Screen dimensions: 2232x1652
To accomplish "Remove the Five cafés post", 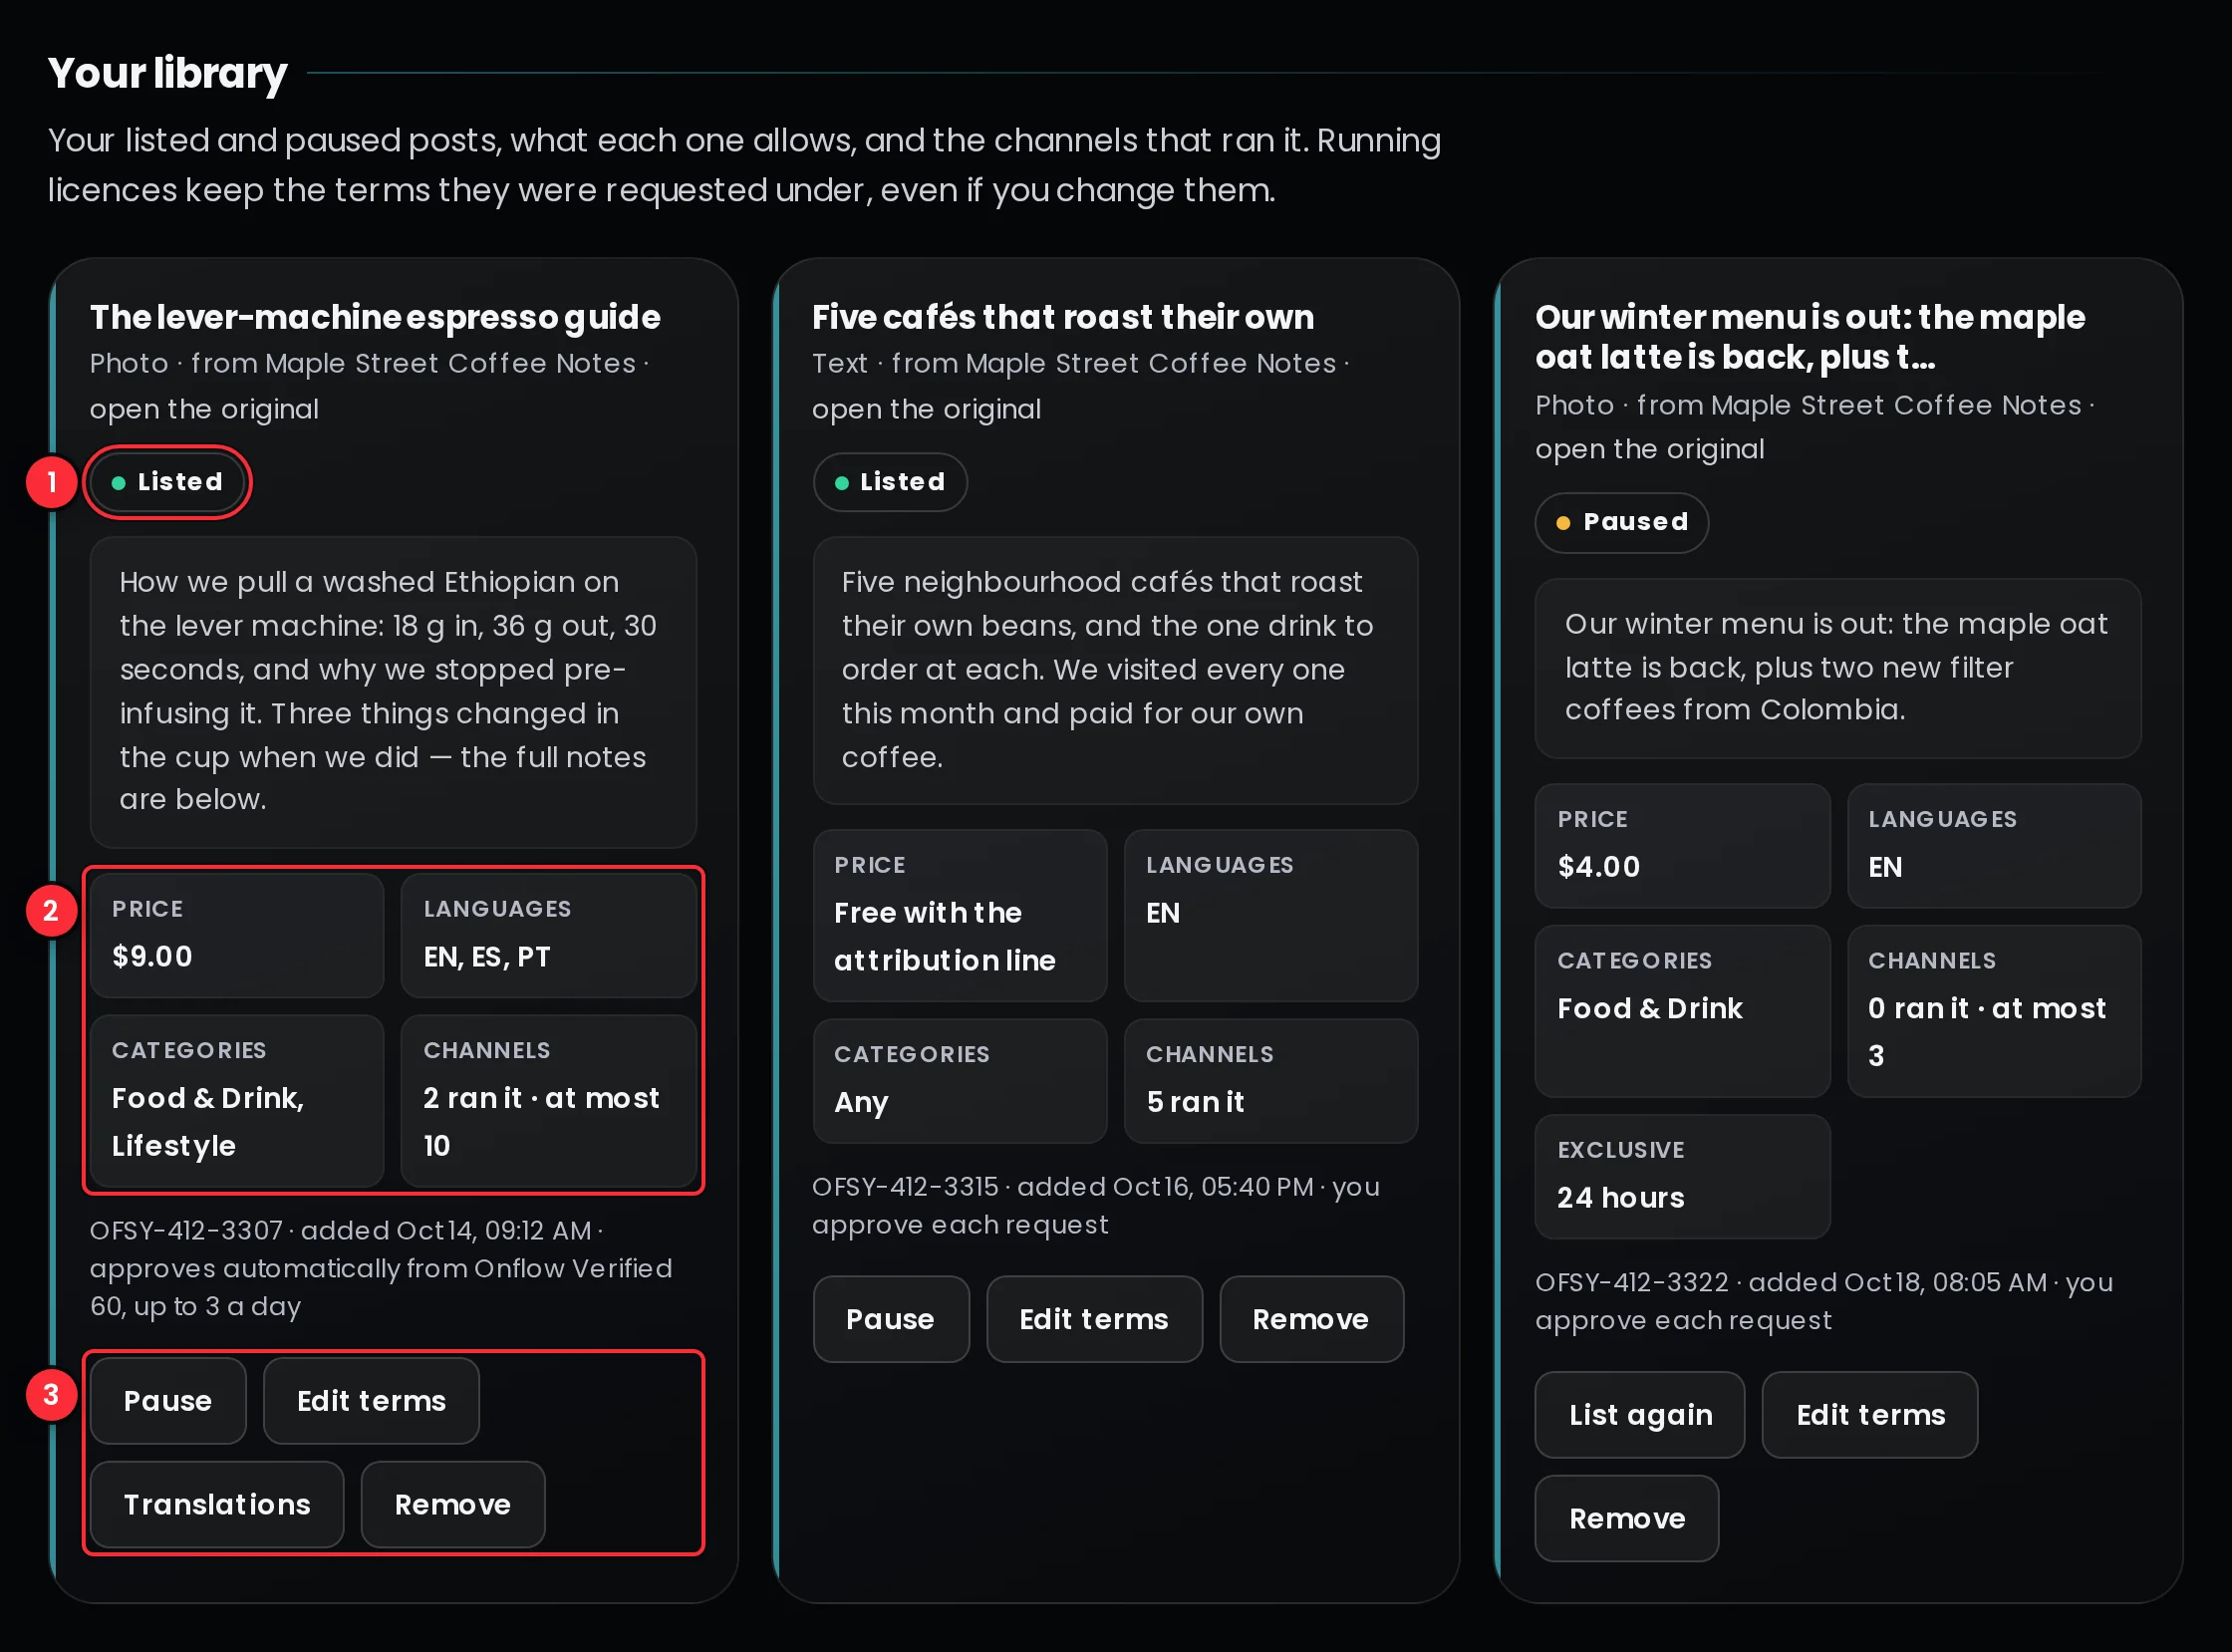I will [x=1311, y=1319].
